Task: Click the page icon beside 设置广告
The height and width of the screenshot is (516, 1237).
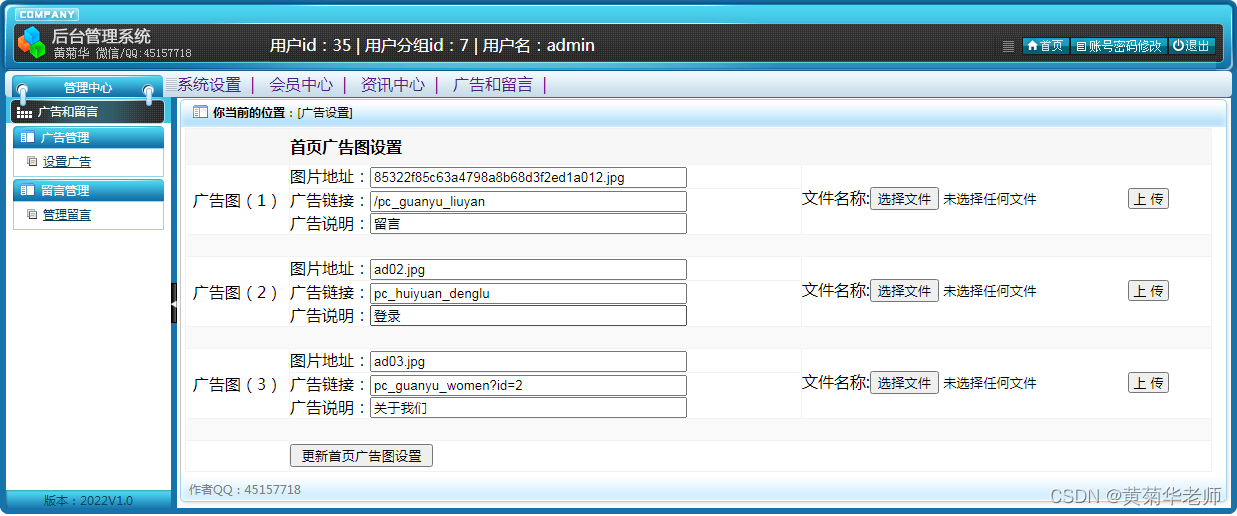Action: [x=32, y=162]
